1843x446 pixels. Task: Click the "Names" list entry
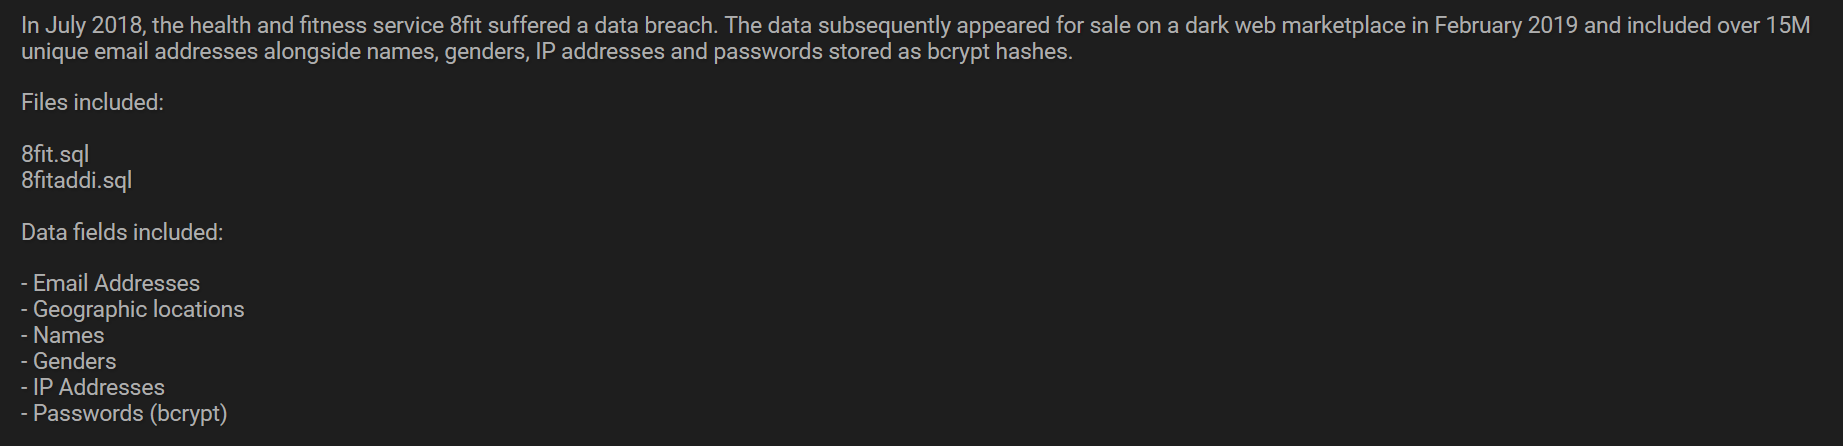coord(68,335)
